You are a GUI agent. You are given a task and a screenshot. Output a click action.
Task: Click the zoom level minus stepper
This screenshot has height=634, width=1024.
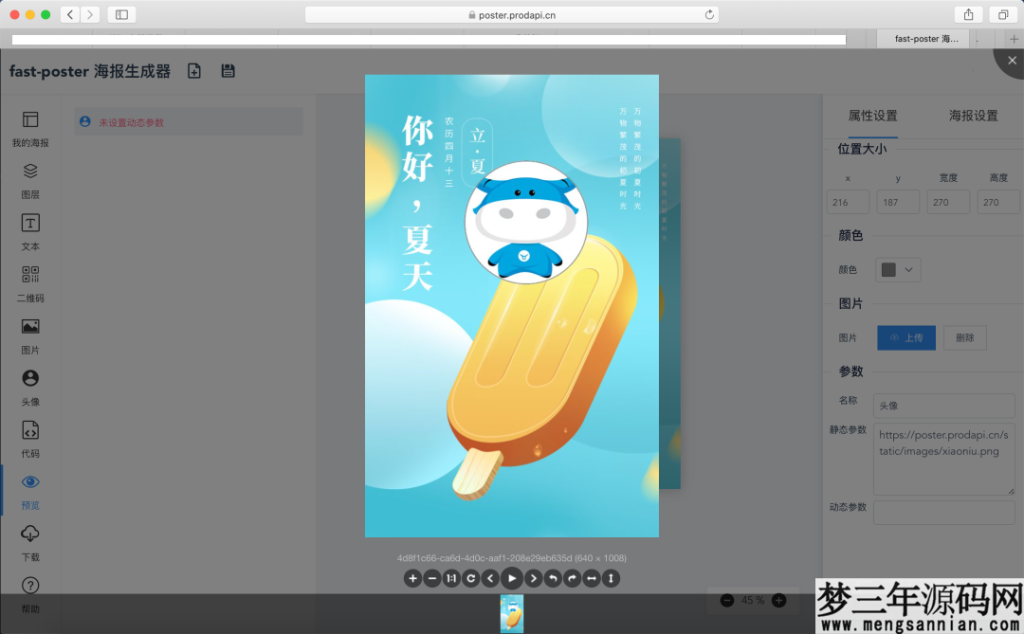tap(727, 600)
